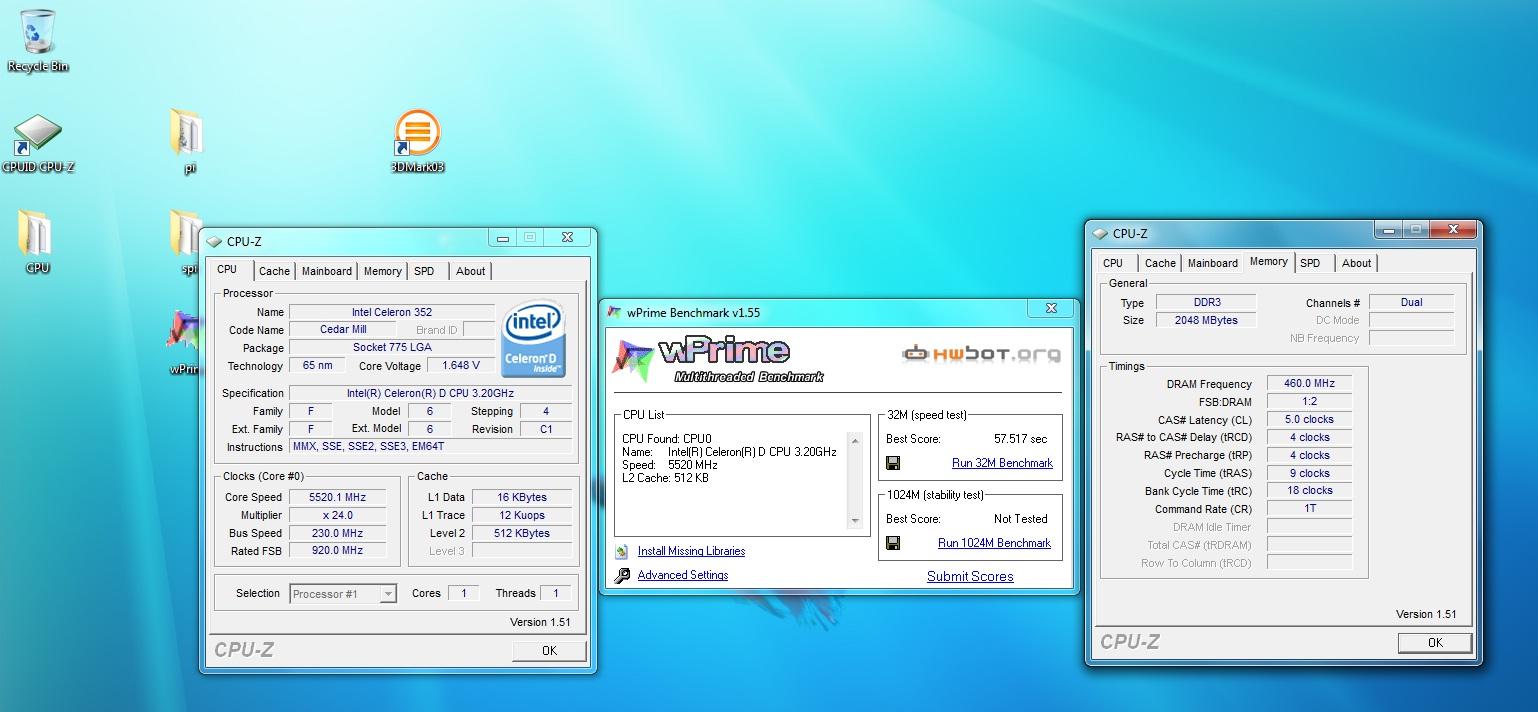This screenshot has height=712, width=1538.
Task: Open SPD tab in right CPU-Z
Action: click(x=1310, y=263)
